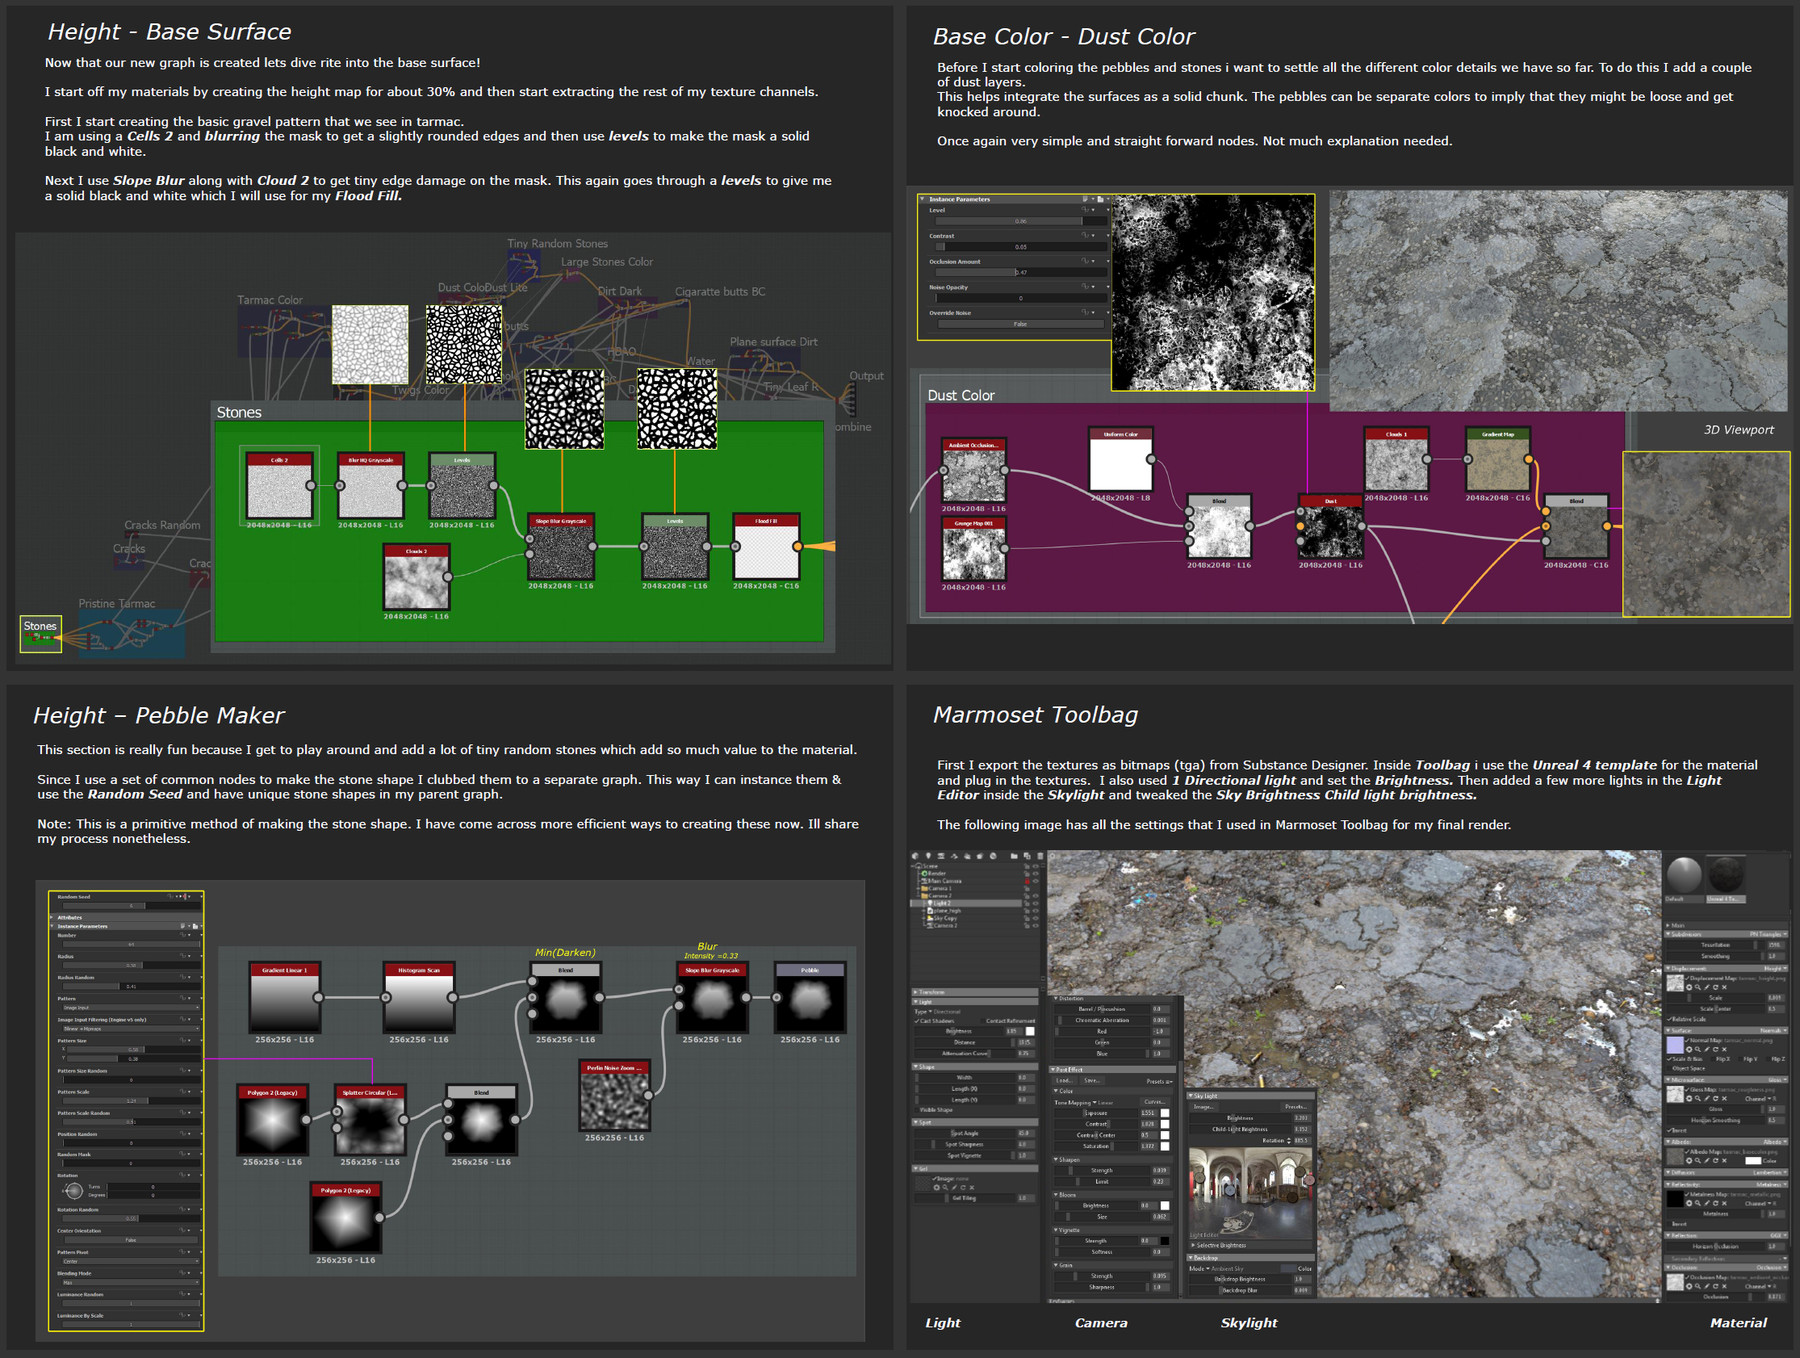Collapse the Instance Parameters section in Dust Color
Screen dimensions: 1800x1358
(x=923, y=199)
